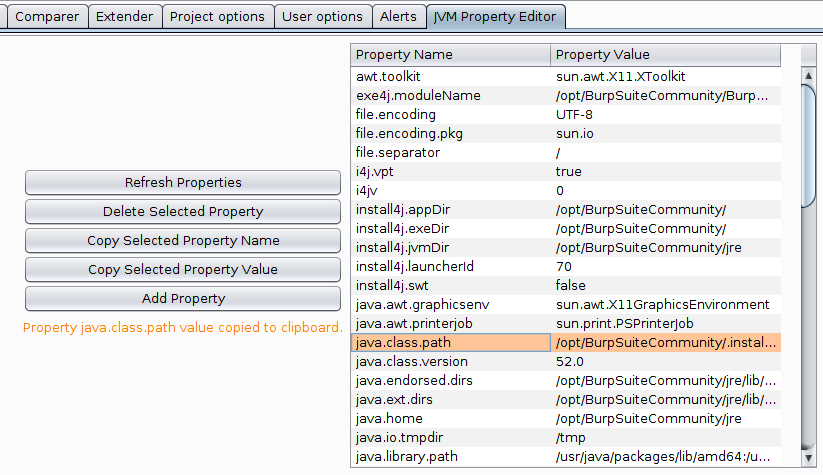Click the value 70 for launcherId
Screen dimensions: 823x475
(666, 267)
